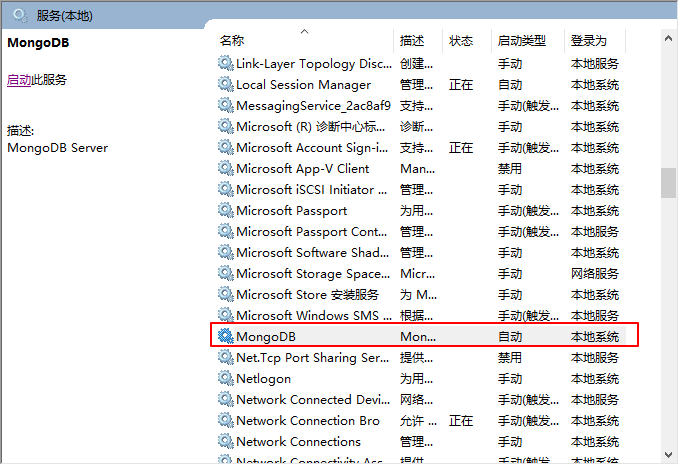Click the Microsoft Store 安装服务 gear icon
Screen dimensions: 679x465
(x=226, y=295)
